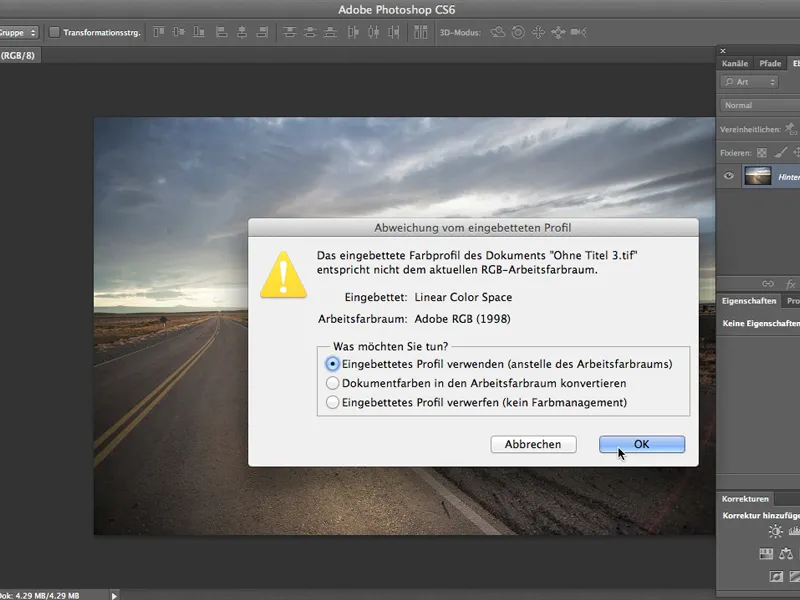Viewport: 800px width, 600px height.
Task: Click the Vereinheitlichen pin link icon
Action: pyautogui.click(x=791, y=129)
